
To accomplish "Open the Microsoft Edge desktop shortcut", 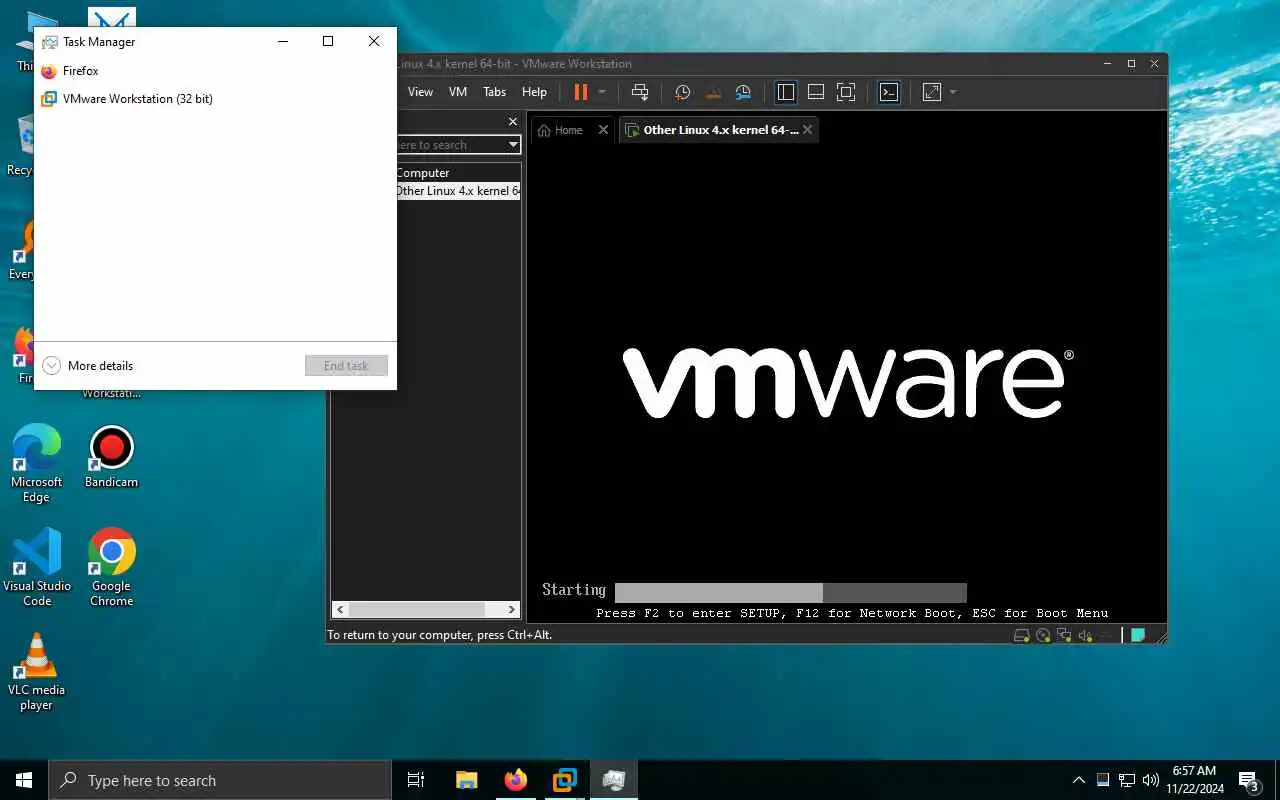I will click(x=36, y=464).
